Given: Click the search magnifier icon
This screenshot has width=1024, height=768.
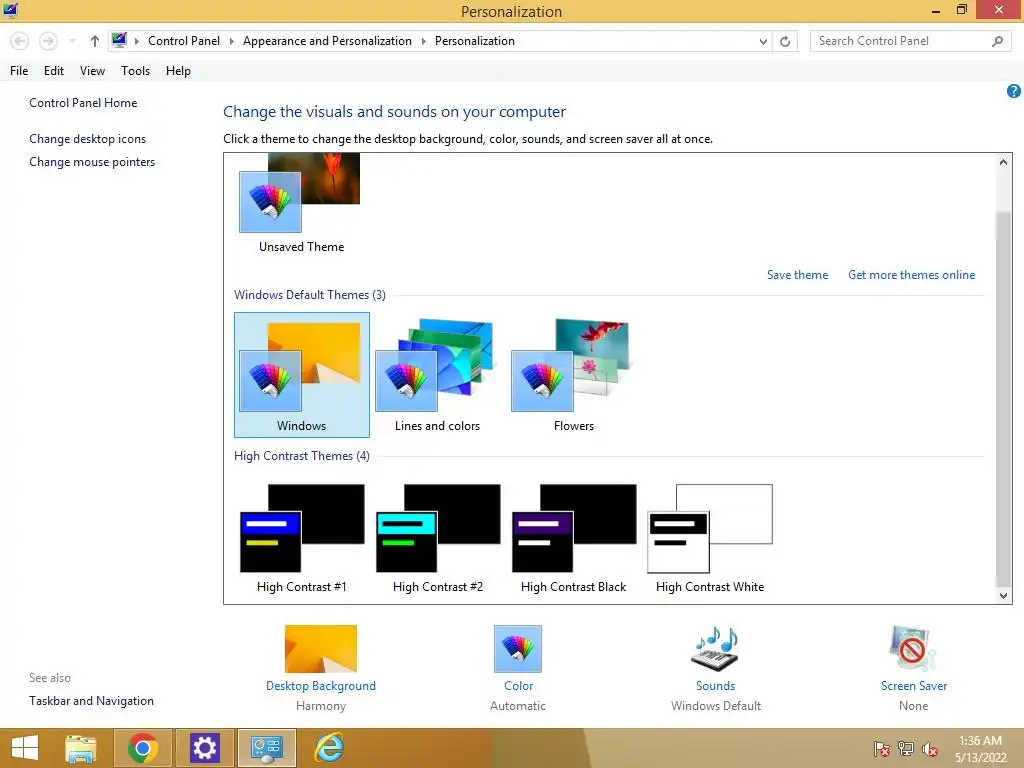Looking at the screenshot, I should [997, 41].
